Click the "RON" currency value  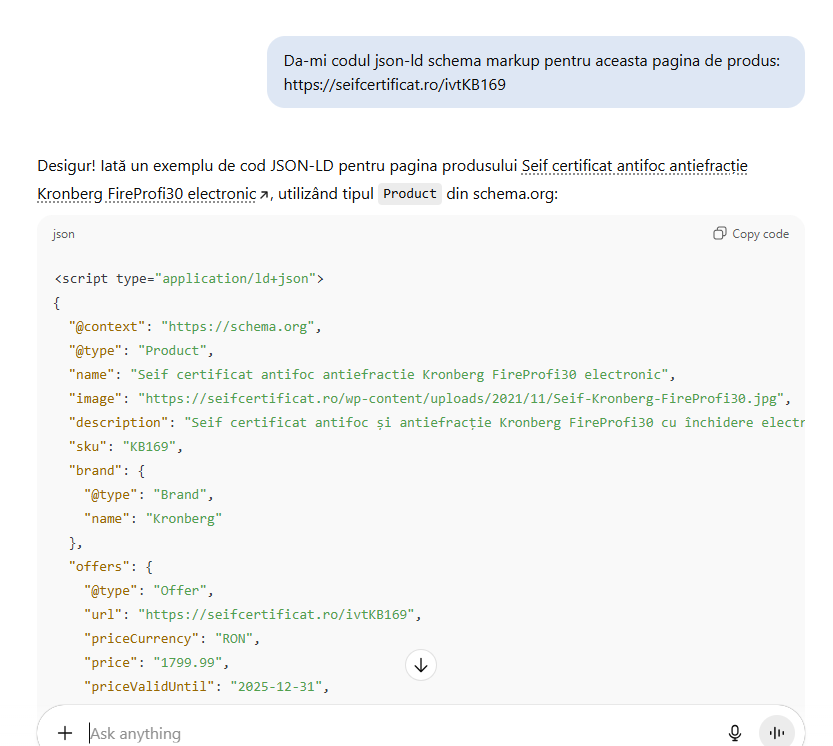[234, 639]
